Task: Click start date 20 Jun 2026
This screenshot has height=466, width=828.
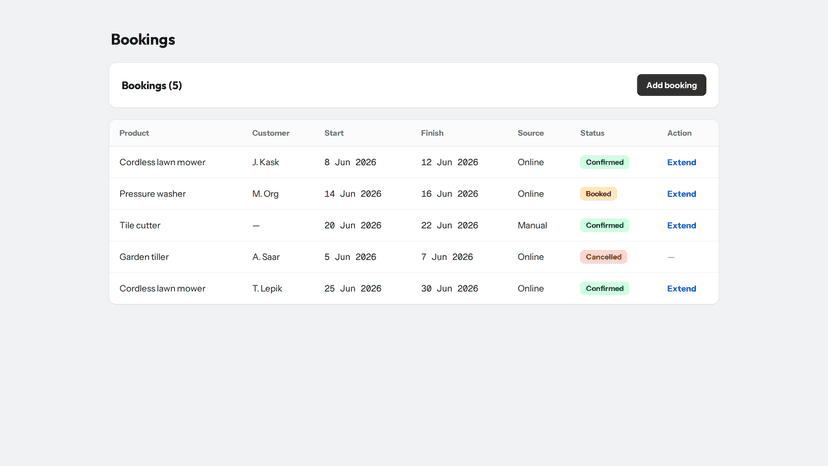Action: pyautogui.click(x=353, y=226)
